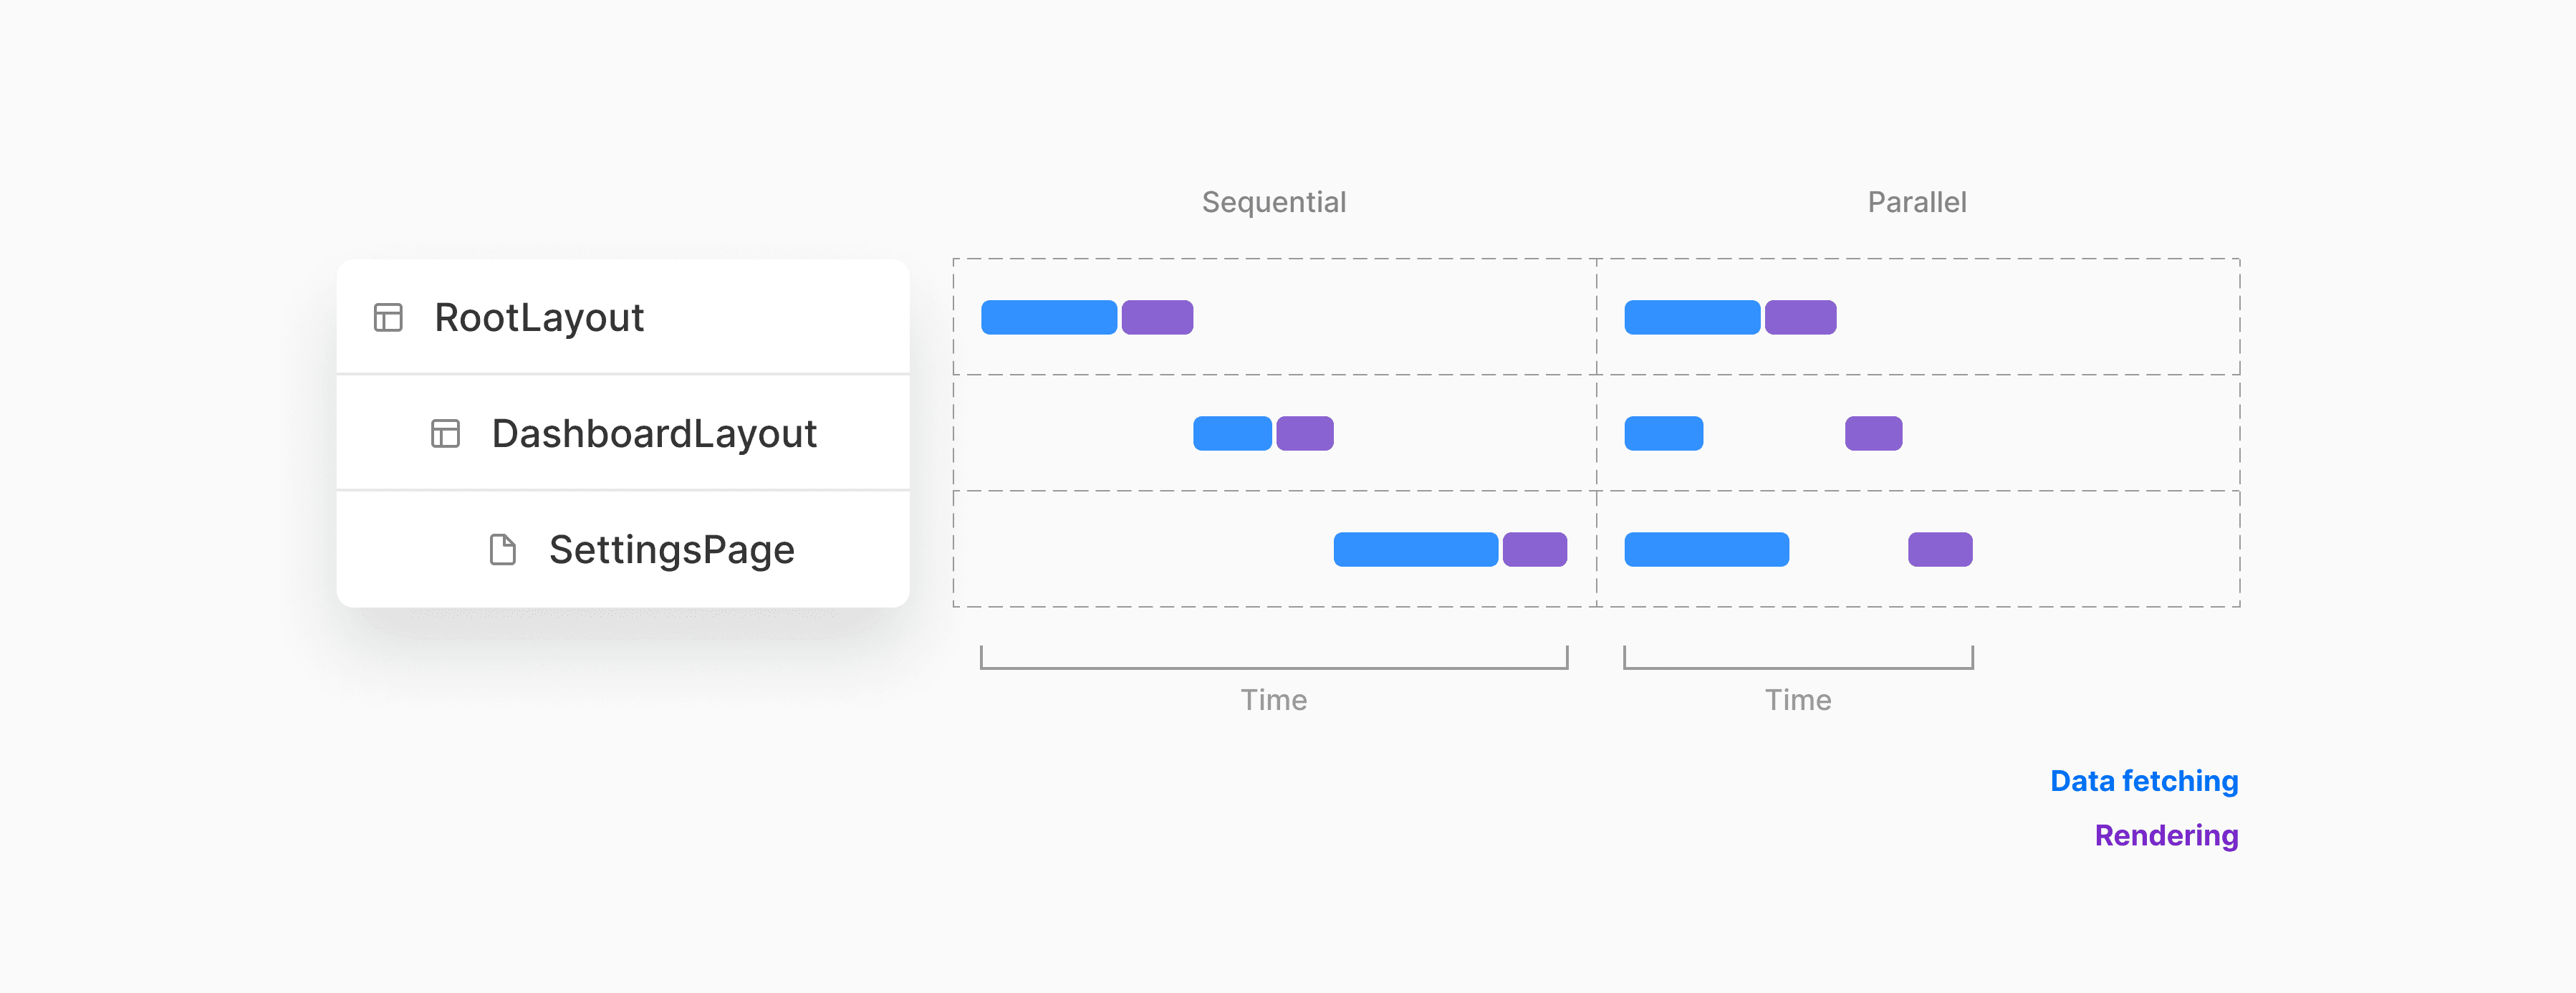
Task: Click SettingsPage purple rendering bar in Sequential
Action: tap(1534, 549)
